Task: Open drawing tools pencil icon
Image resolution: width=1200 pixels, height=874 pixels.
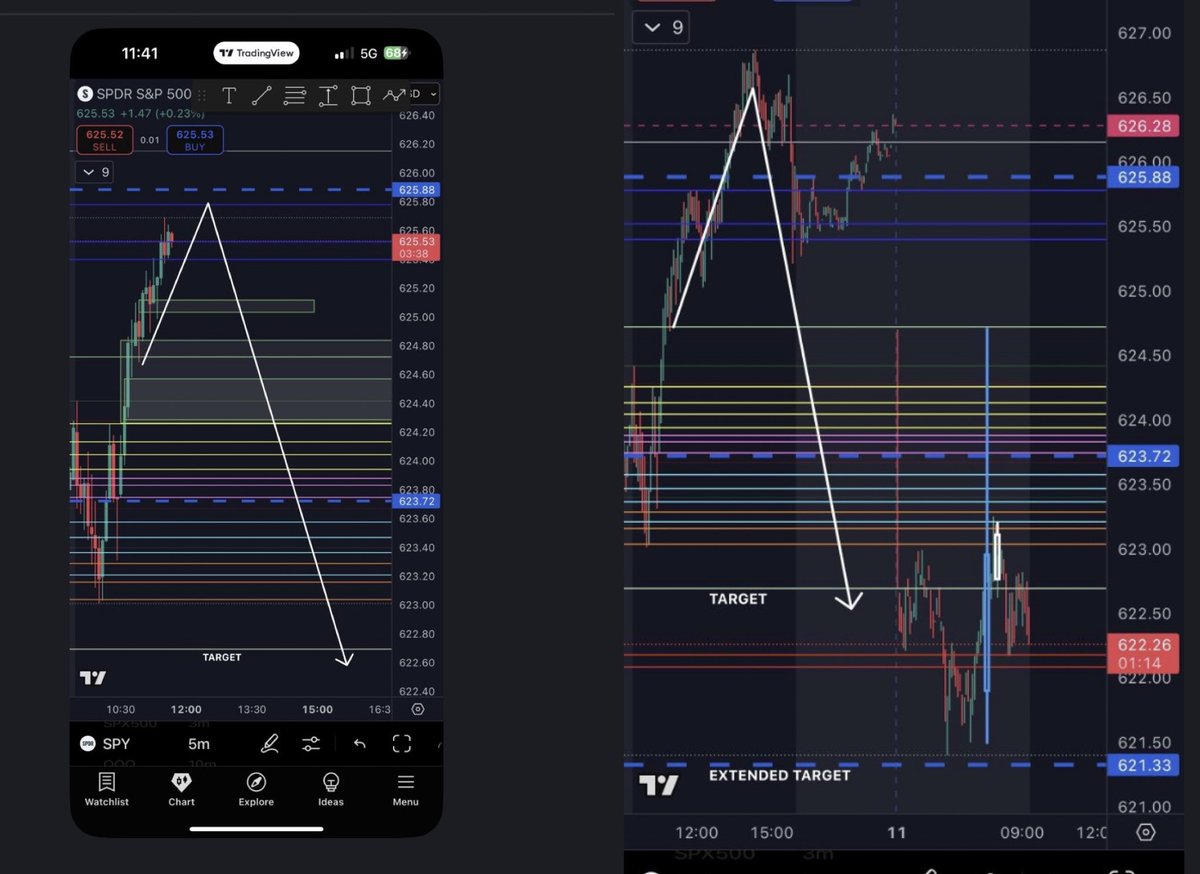Action: (x=269, y=743)
